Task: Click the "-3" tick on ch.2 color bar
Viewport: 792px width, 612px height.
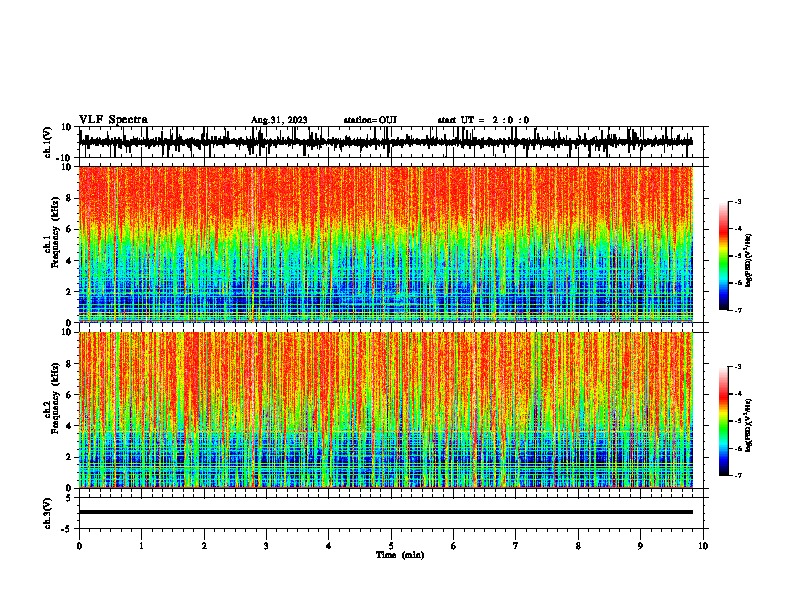Action: point(737,367)
